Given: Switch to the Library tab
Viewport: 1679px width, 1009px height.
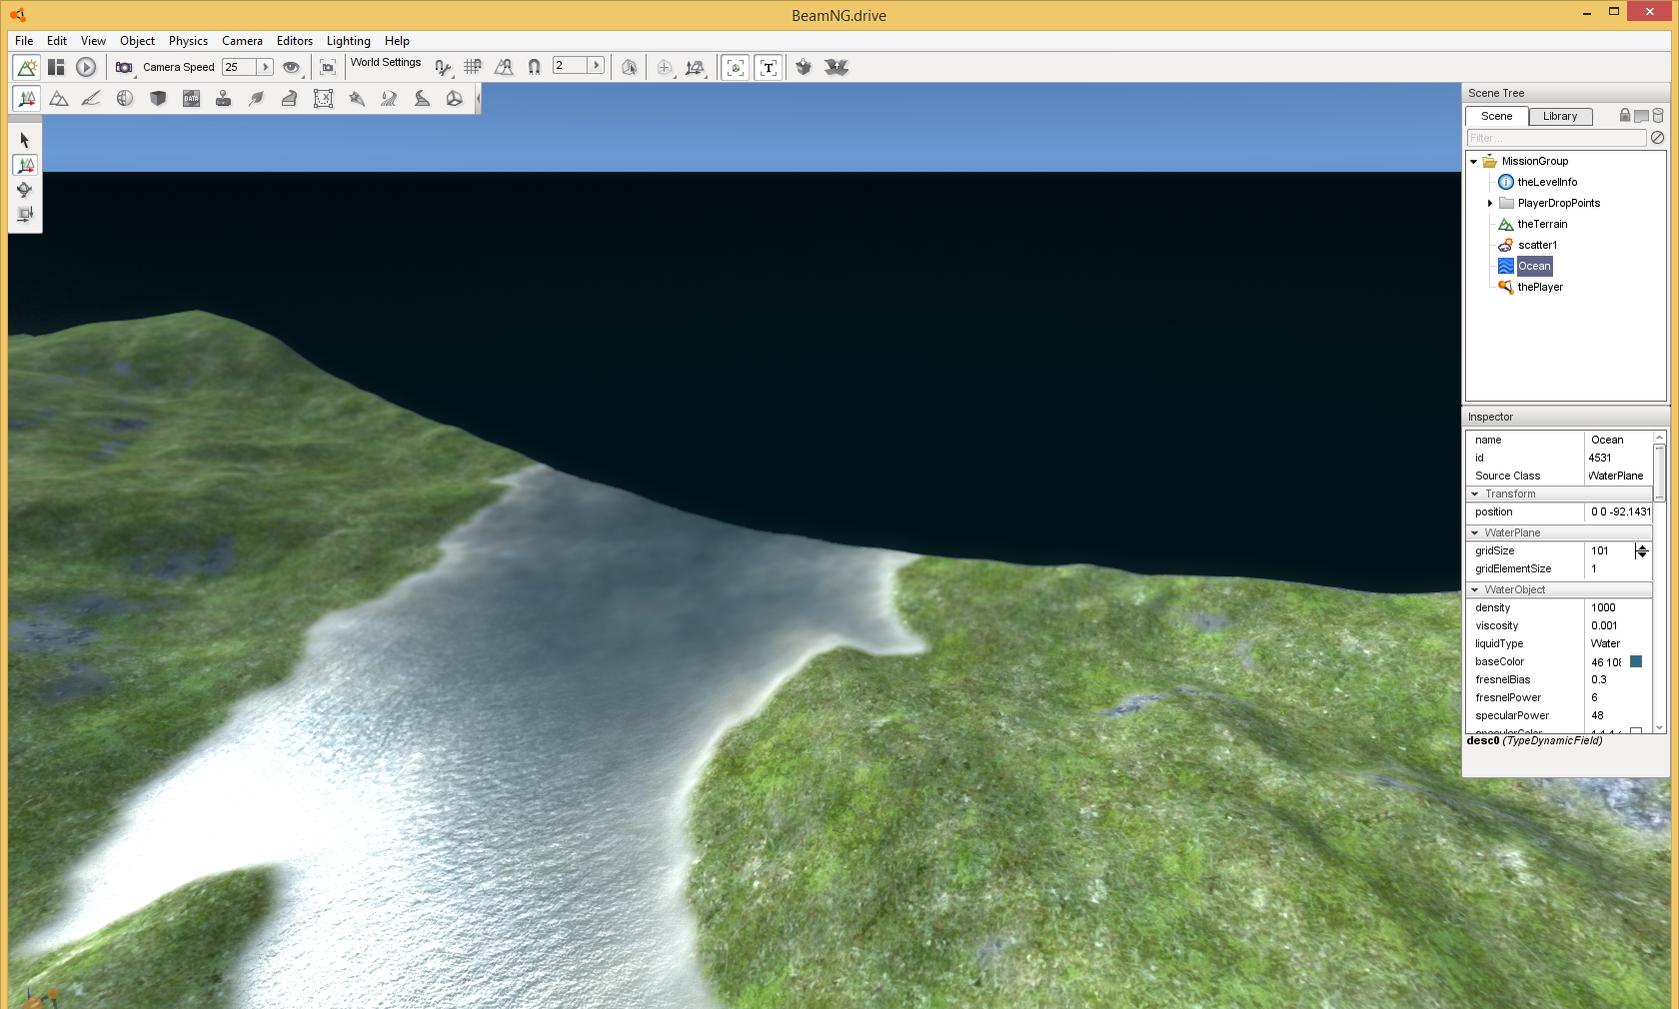Looking at the screenshot, I should 1560,116.
